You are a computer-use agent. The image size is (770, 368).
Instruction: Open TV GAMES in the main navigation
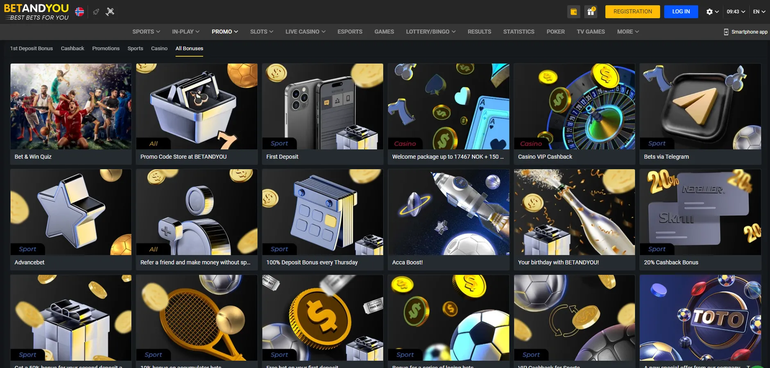(x=591, y=31)
